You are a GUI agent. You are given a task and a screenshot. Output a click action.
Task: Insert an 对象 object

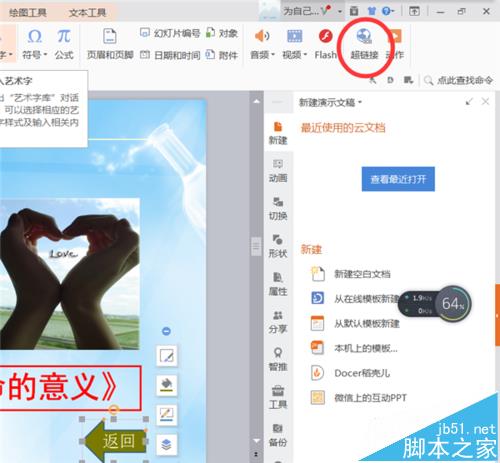tap(222, 33)
